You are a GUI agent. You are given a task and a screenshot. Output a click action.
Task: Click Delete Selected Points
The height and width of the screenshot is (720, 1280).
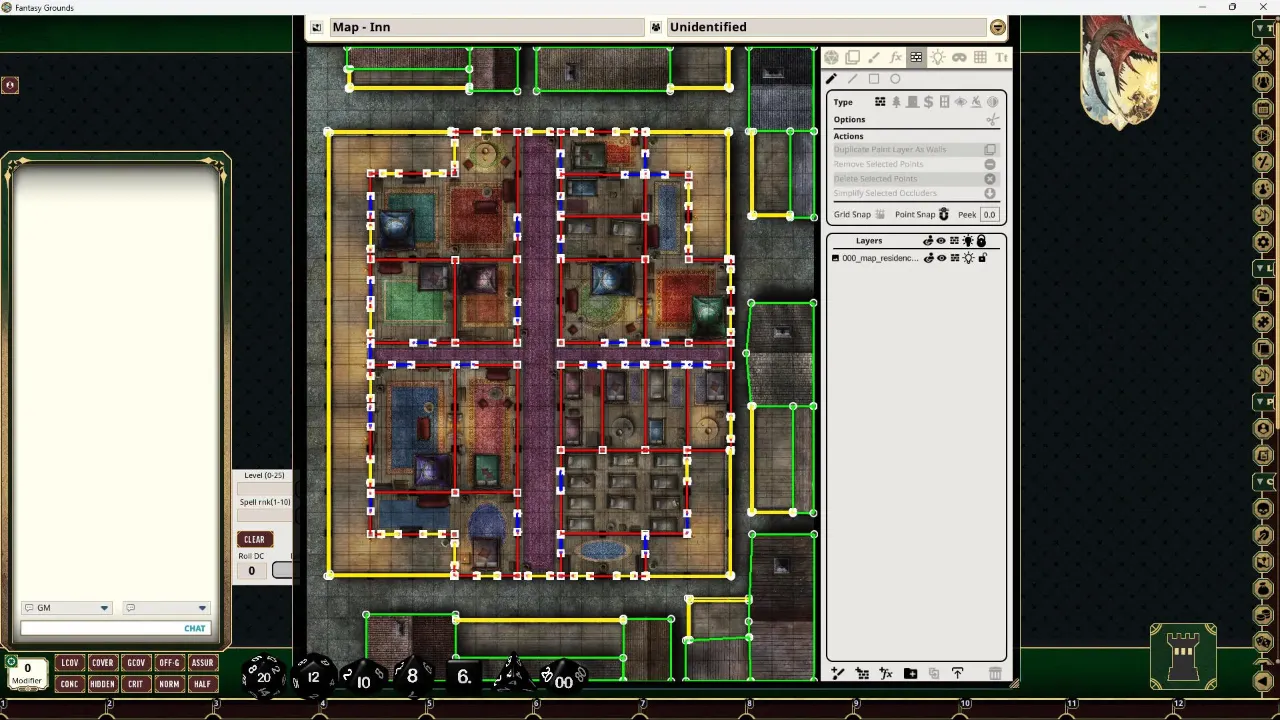pos(914,178)
